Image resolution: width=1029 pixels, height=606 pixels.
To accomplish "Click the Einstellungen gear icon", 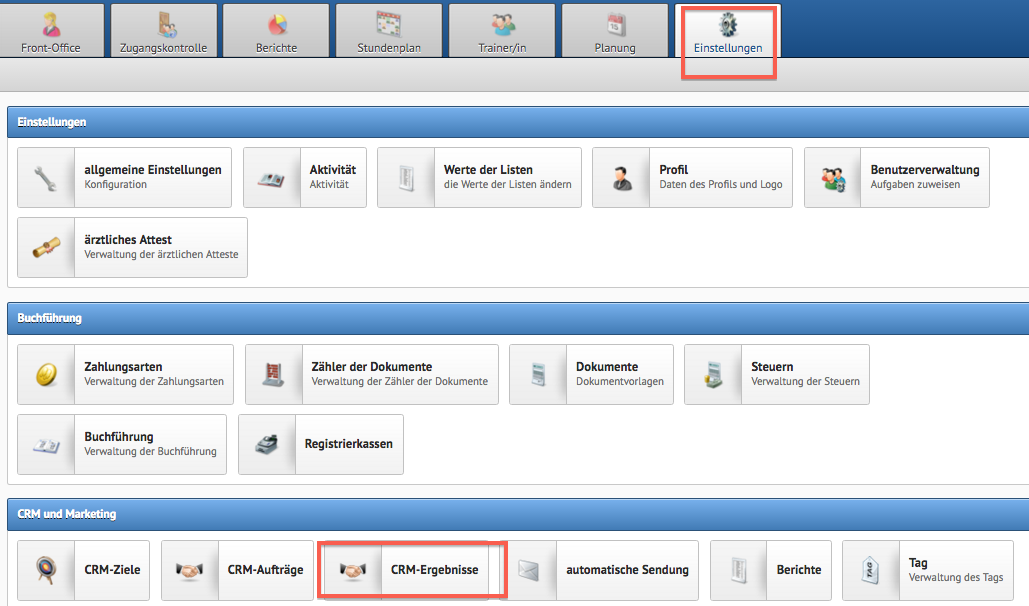I will click(728, 25).
